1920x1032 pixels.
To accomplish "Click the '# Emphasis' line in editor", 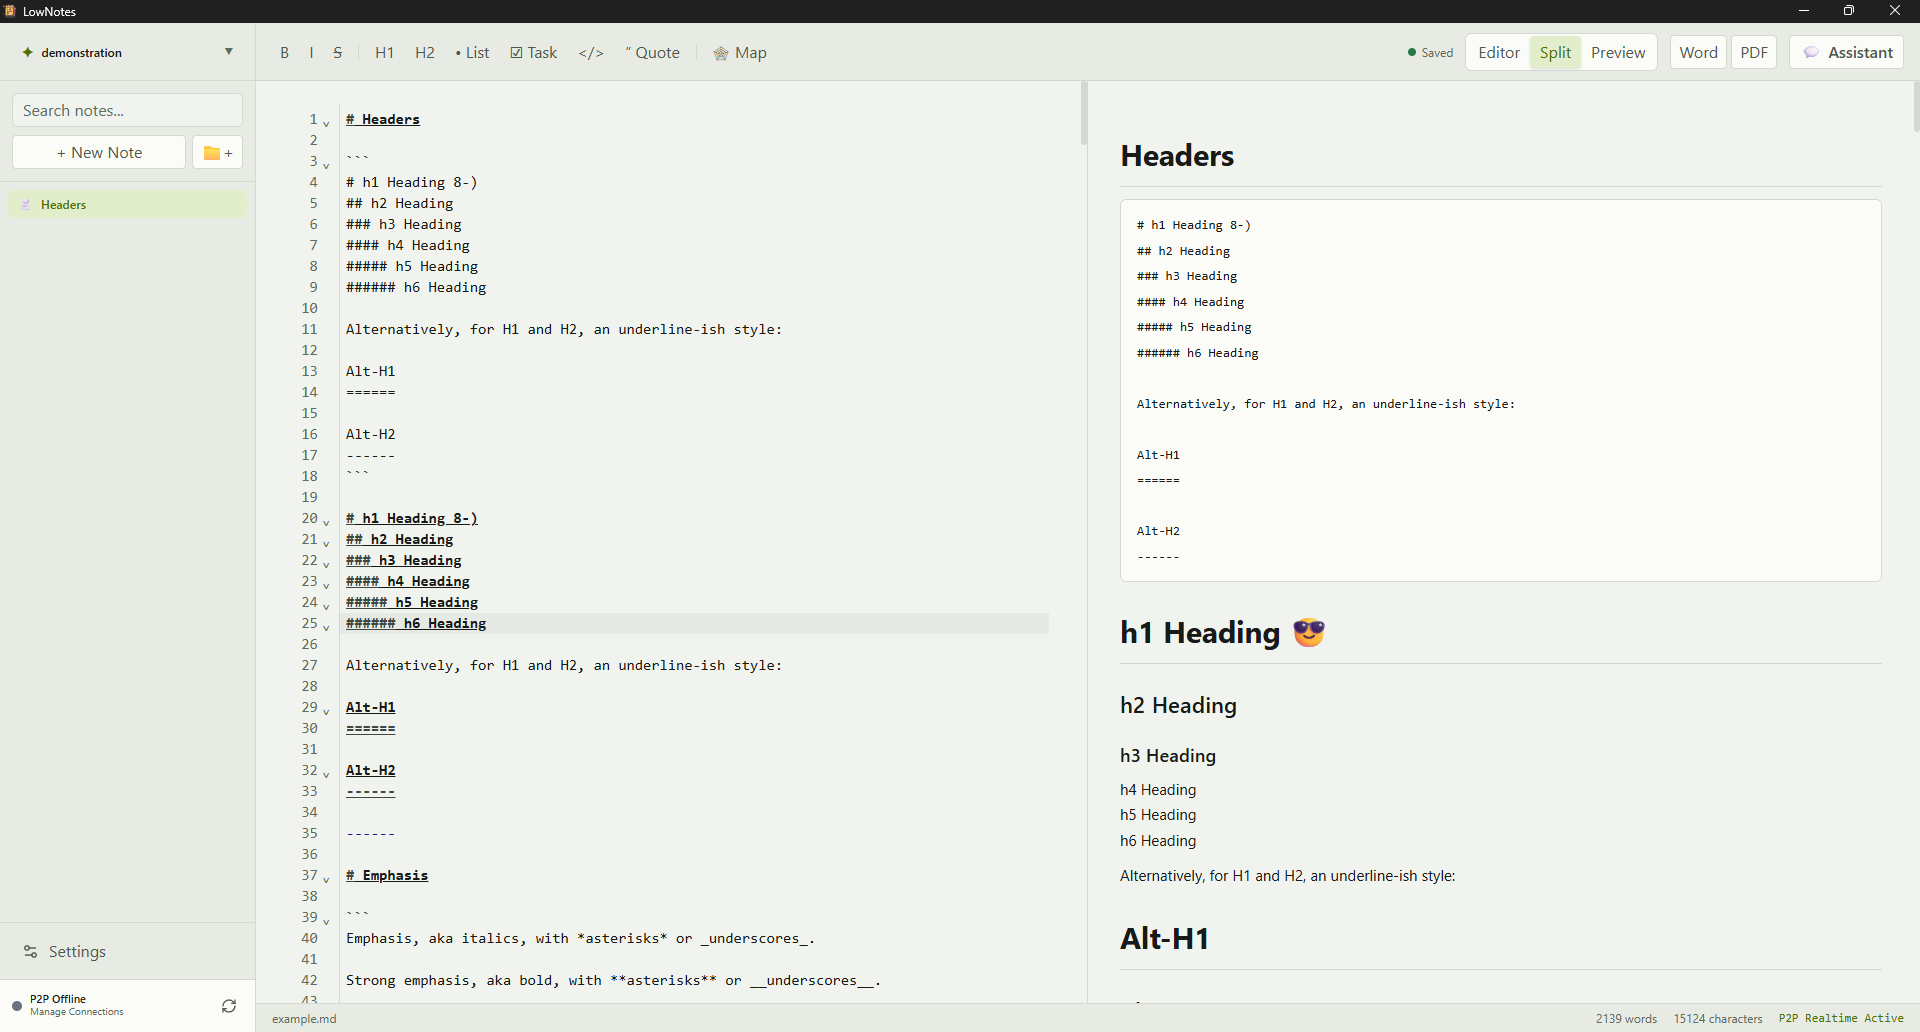I will (387, 876).
